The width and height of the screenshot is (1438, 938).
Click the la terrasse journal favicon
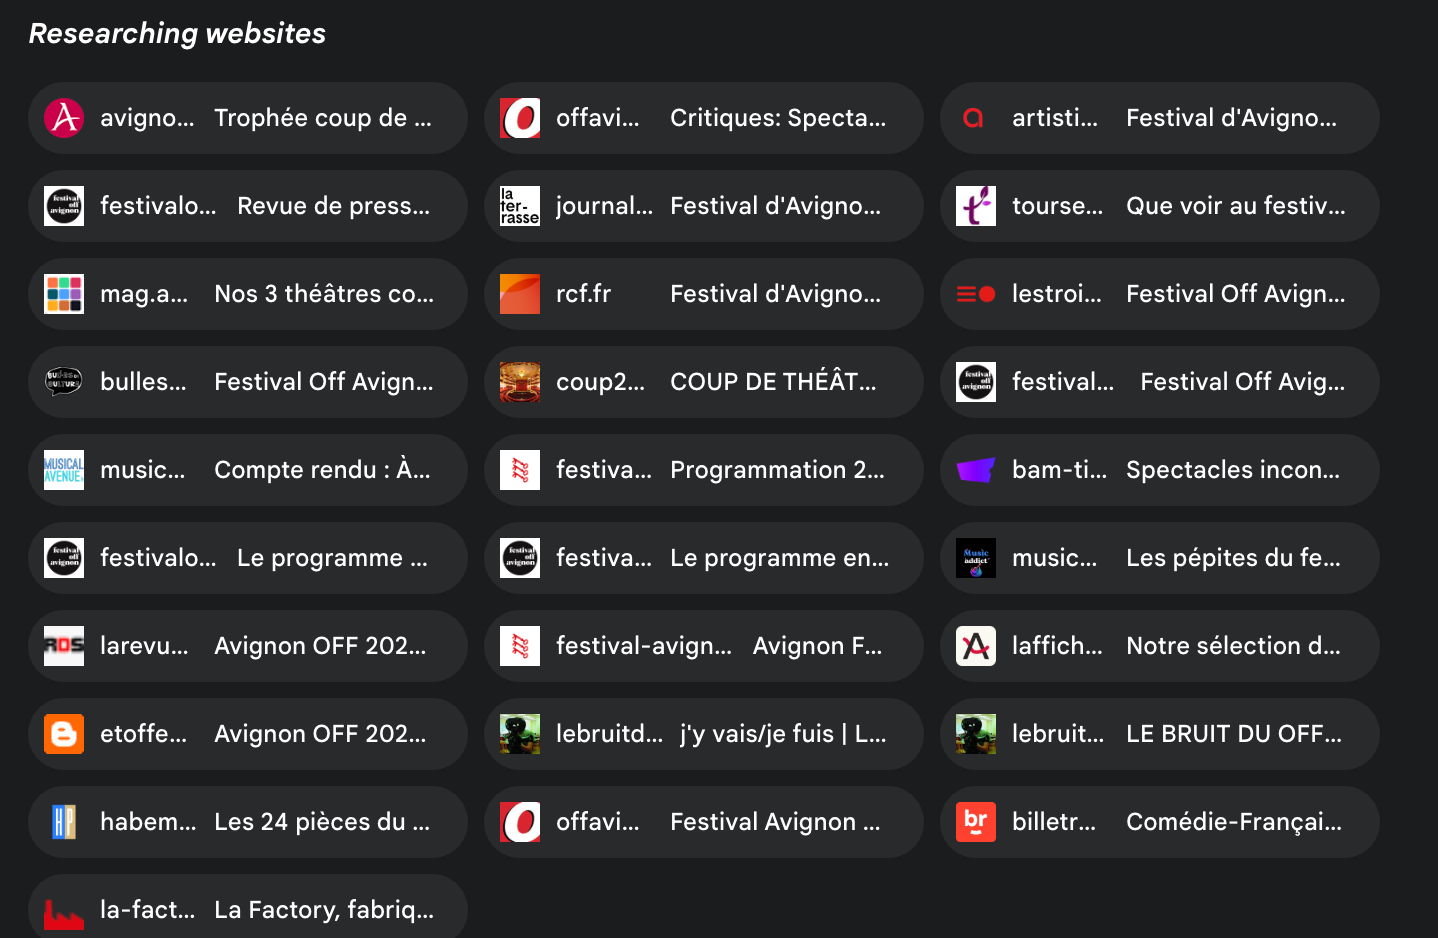(520, 206)
